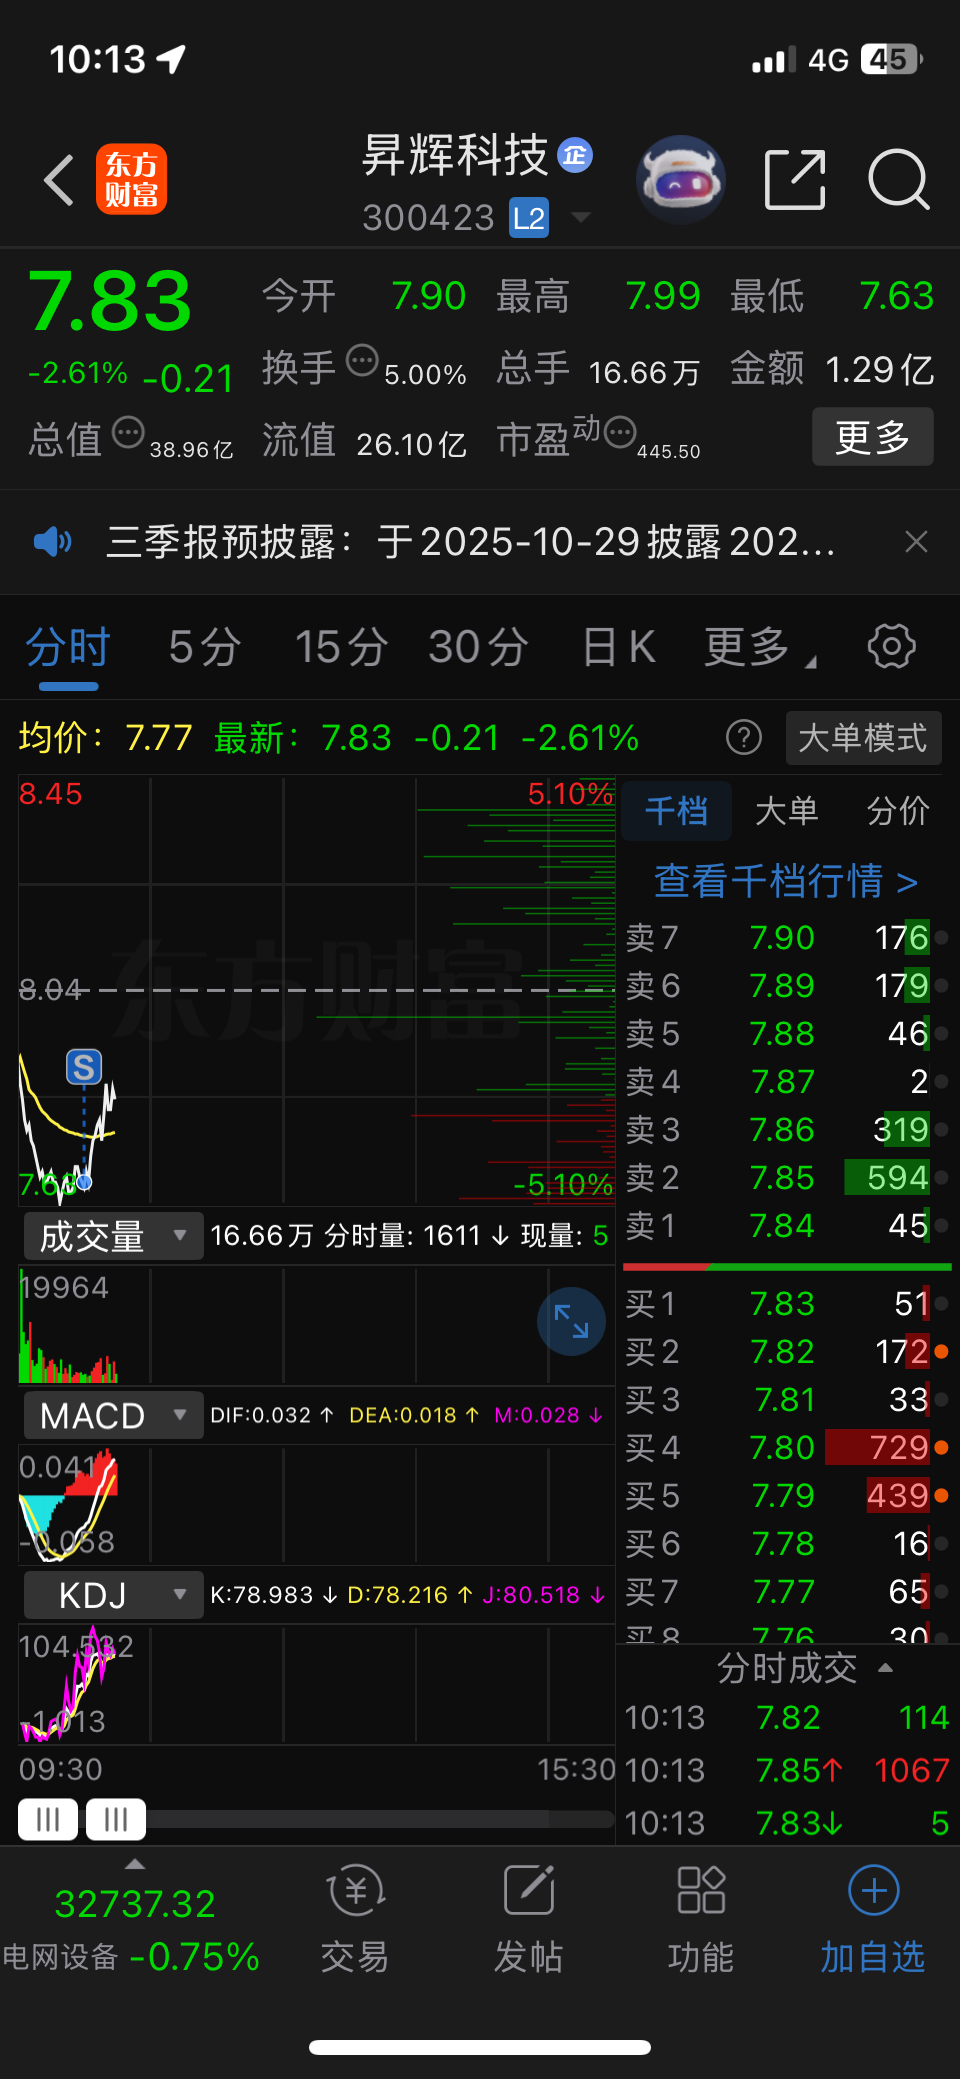Image resolution: width=960 pixels, height=2079 pixels.
Task: Open the robot assistant avatar
Action: [x=681, y=179]
